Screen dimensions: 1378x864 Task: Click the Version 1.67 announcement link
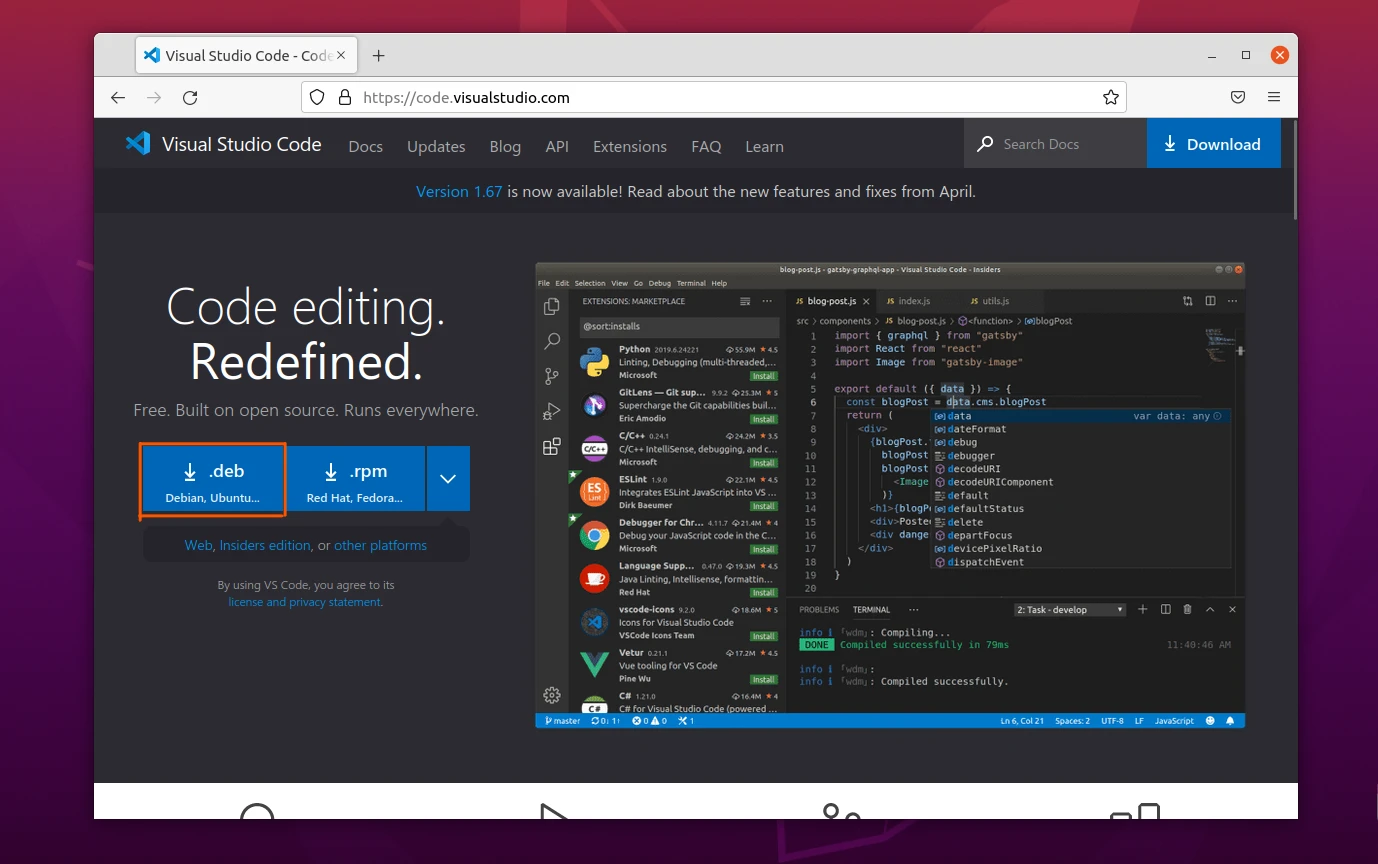(x=458, y=191)
